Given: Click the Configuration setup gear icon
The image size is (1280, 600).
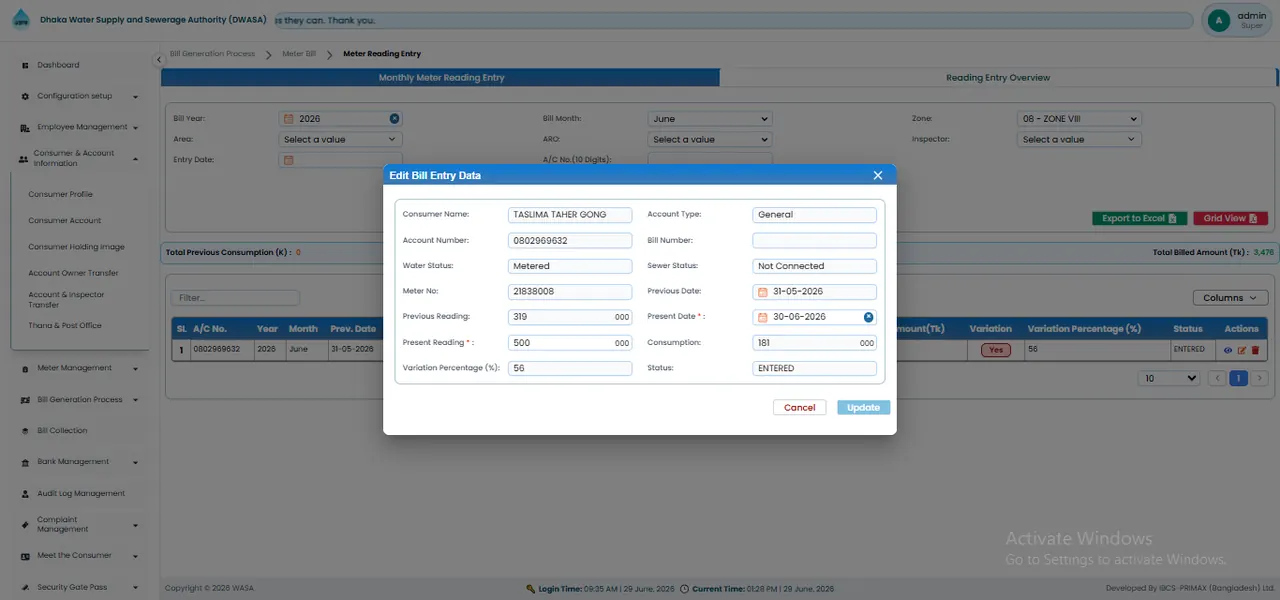Looking at the screenshot, I should 25,96.
